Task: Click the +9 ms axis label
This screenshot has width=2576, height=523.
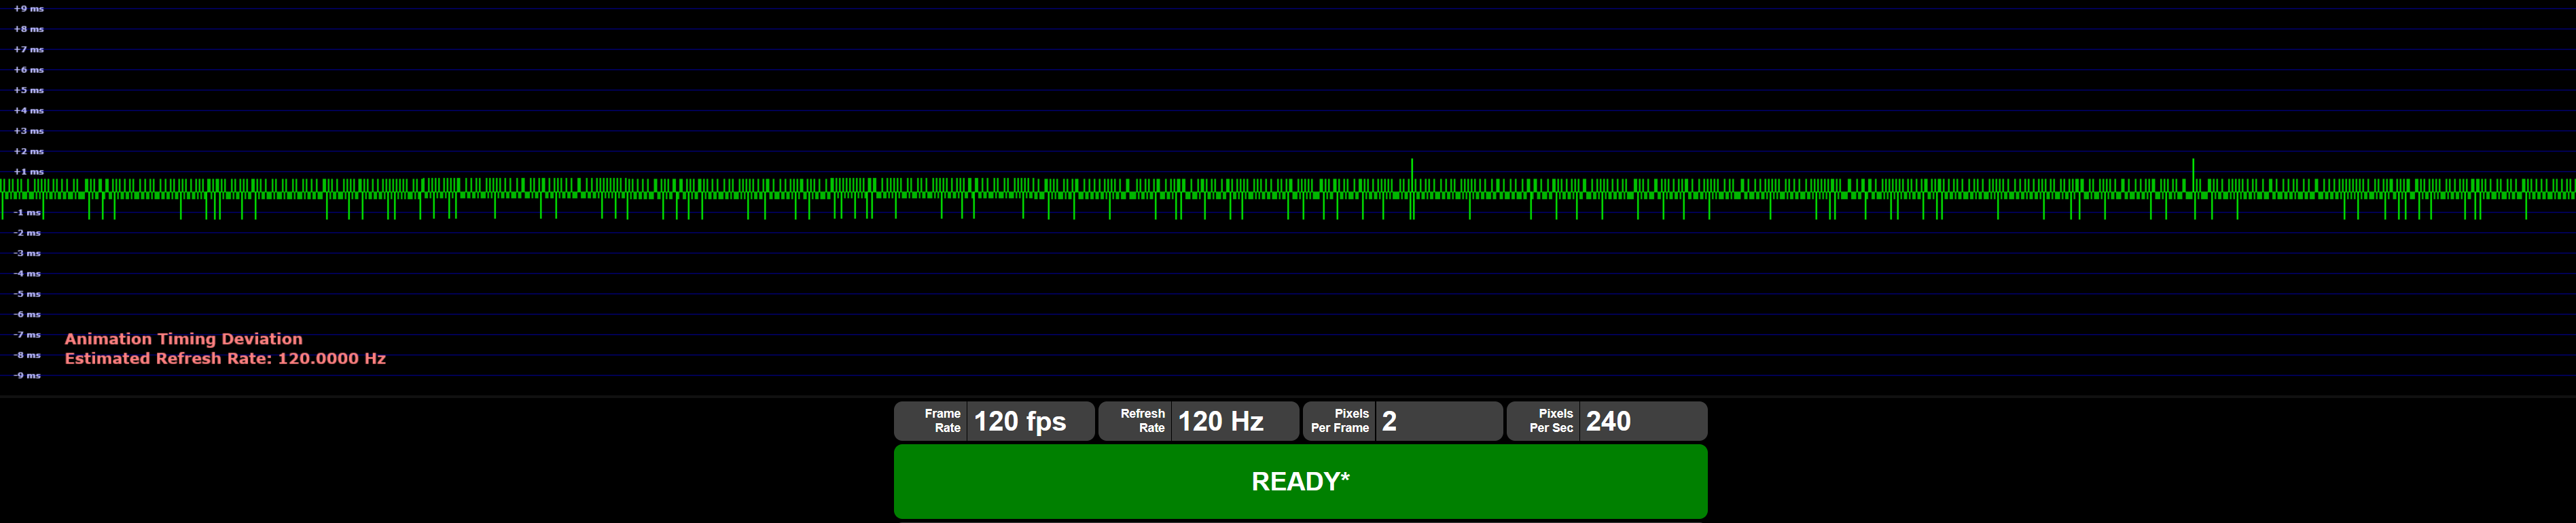Action: 28,9
